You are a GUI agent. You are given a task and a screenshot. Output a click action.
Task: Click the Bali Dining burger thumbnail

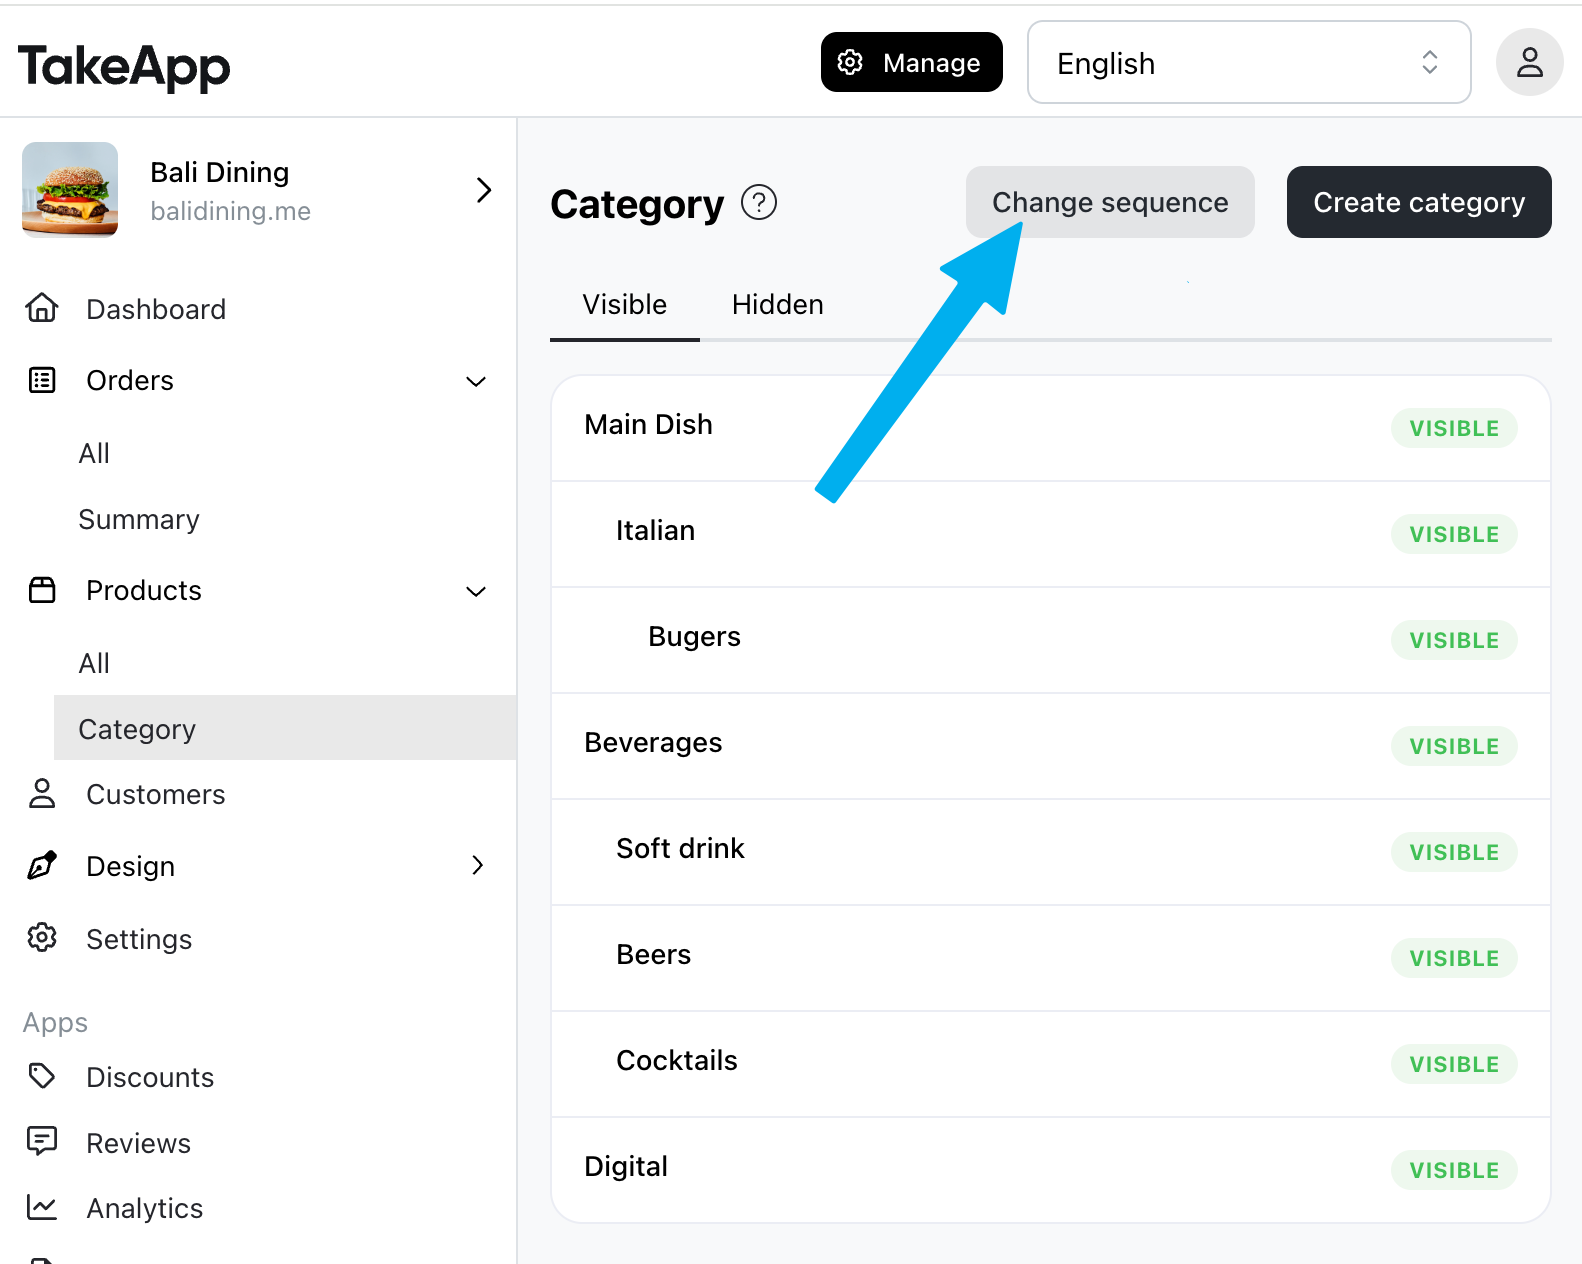point(70,189)
